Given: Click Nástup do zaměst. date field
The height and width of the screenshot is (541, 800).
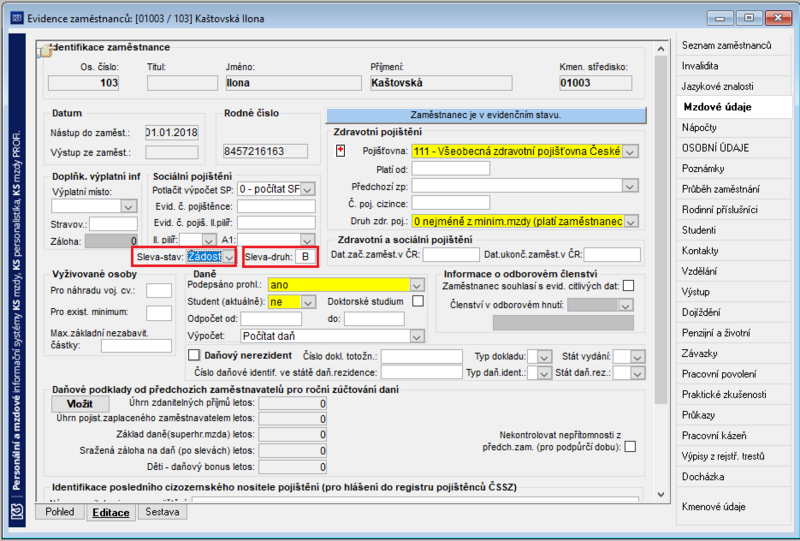Looking at the screenshot, I should [172, 133].
